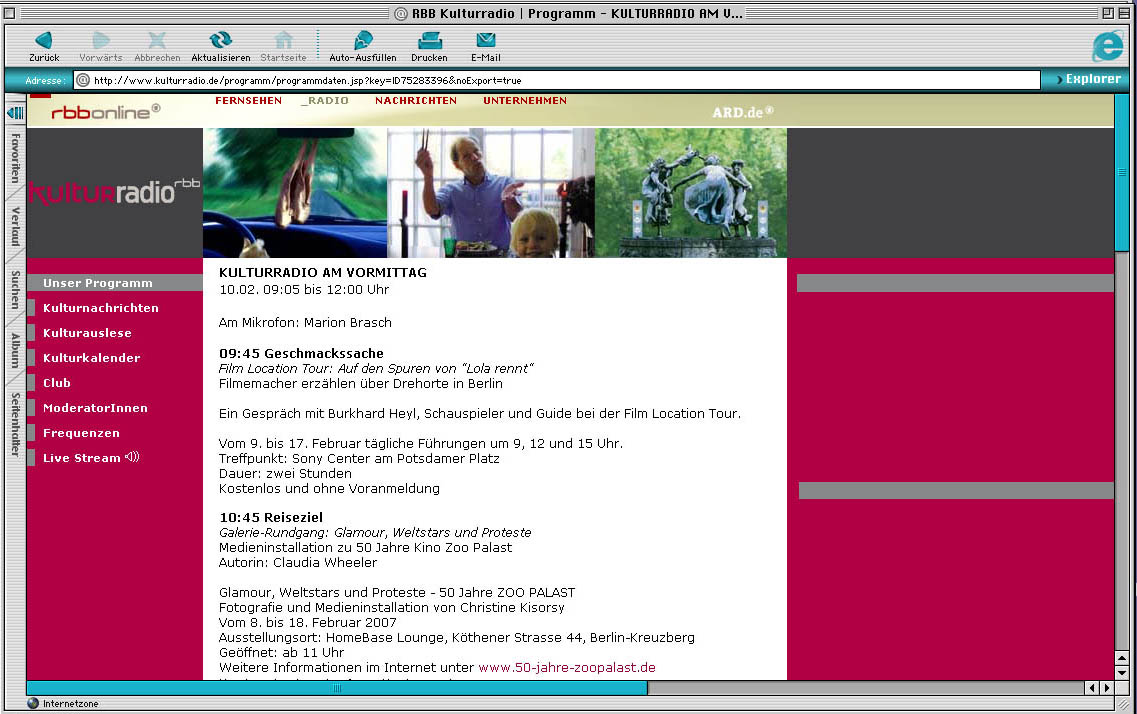1137x714 pixels.
Task: Open Club in sidebar
Action: (57, 383)
